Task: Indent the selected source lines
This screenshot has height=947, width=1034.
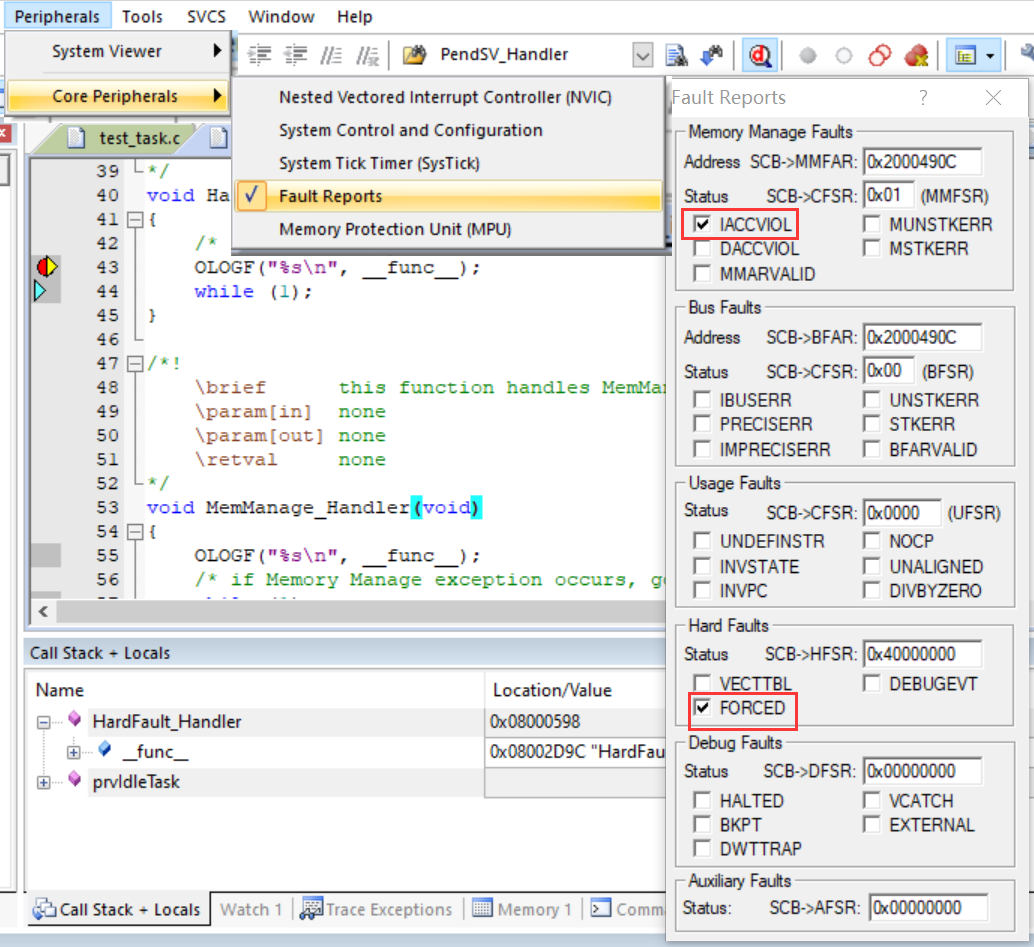Action: 260,54
